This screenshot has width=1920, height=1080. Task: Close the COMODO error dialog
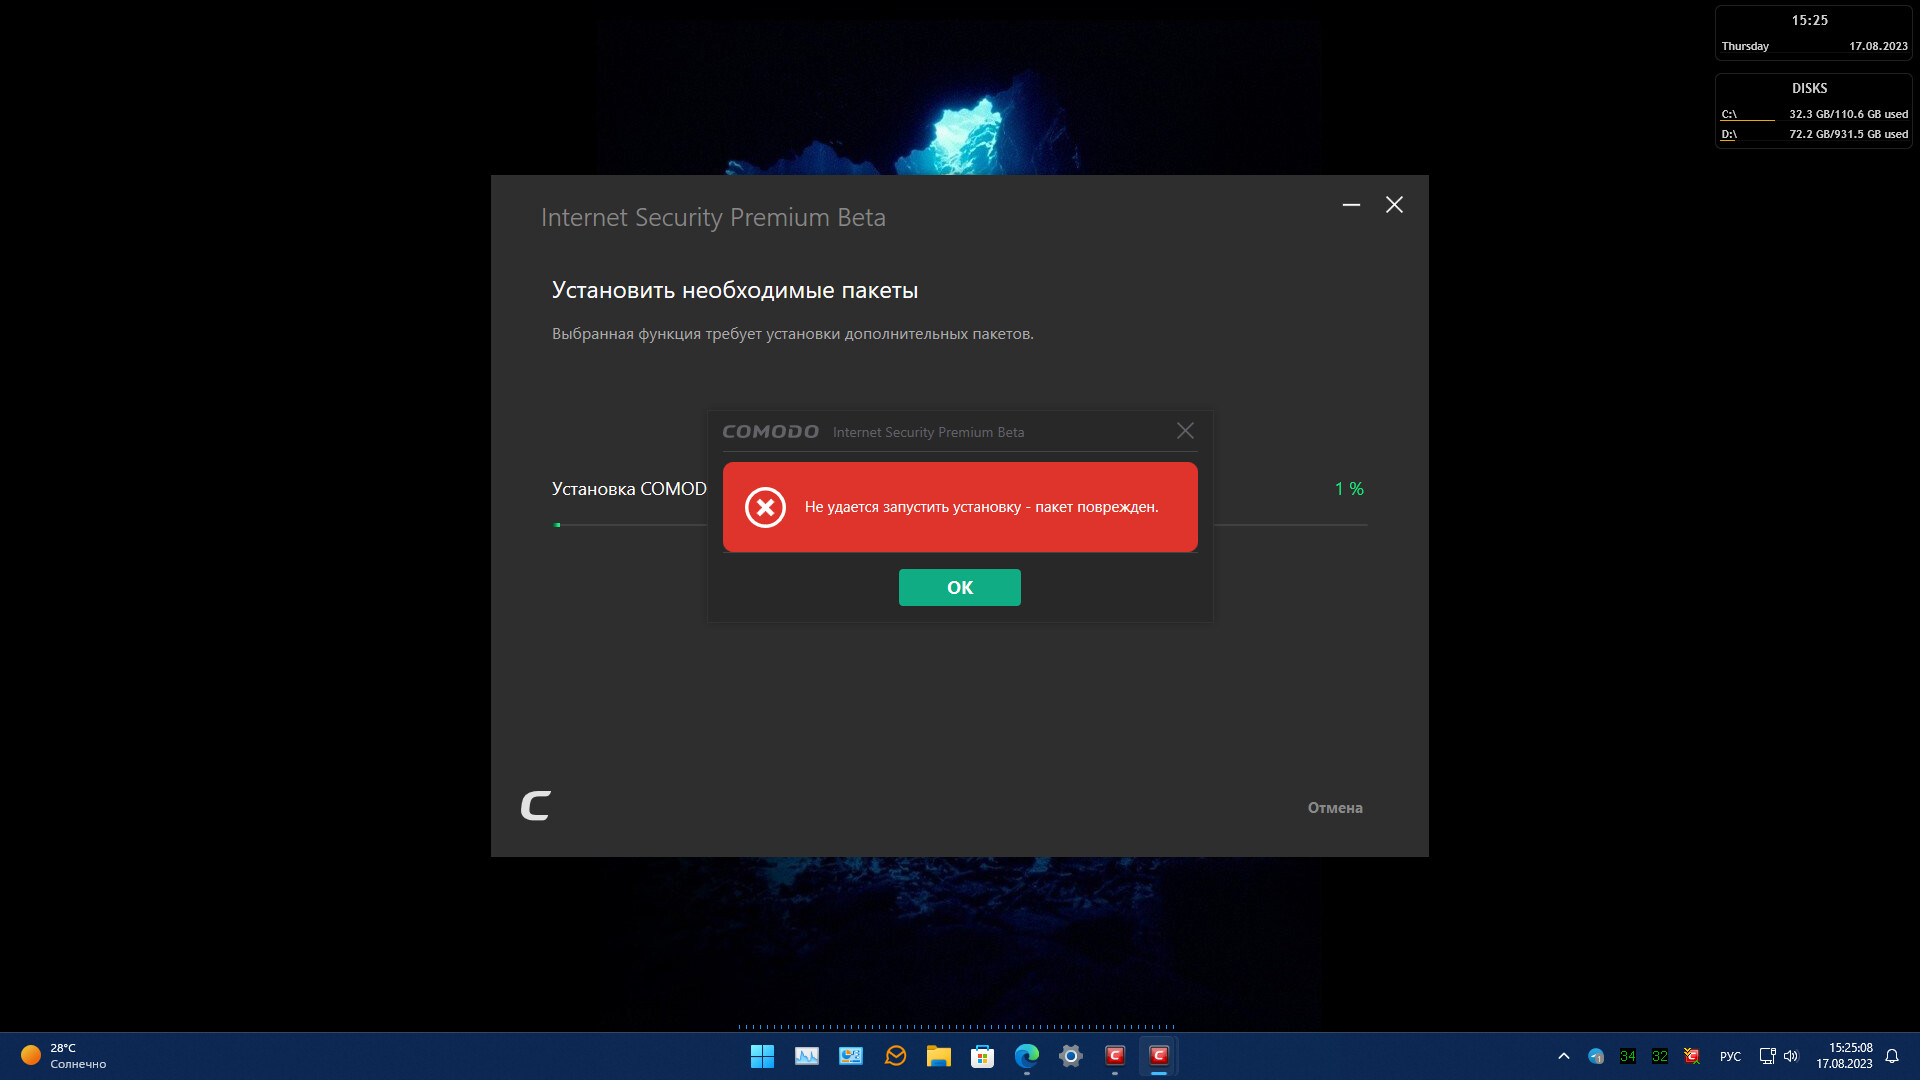[1185, 431]
